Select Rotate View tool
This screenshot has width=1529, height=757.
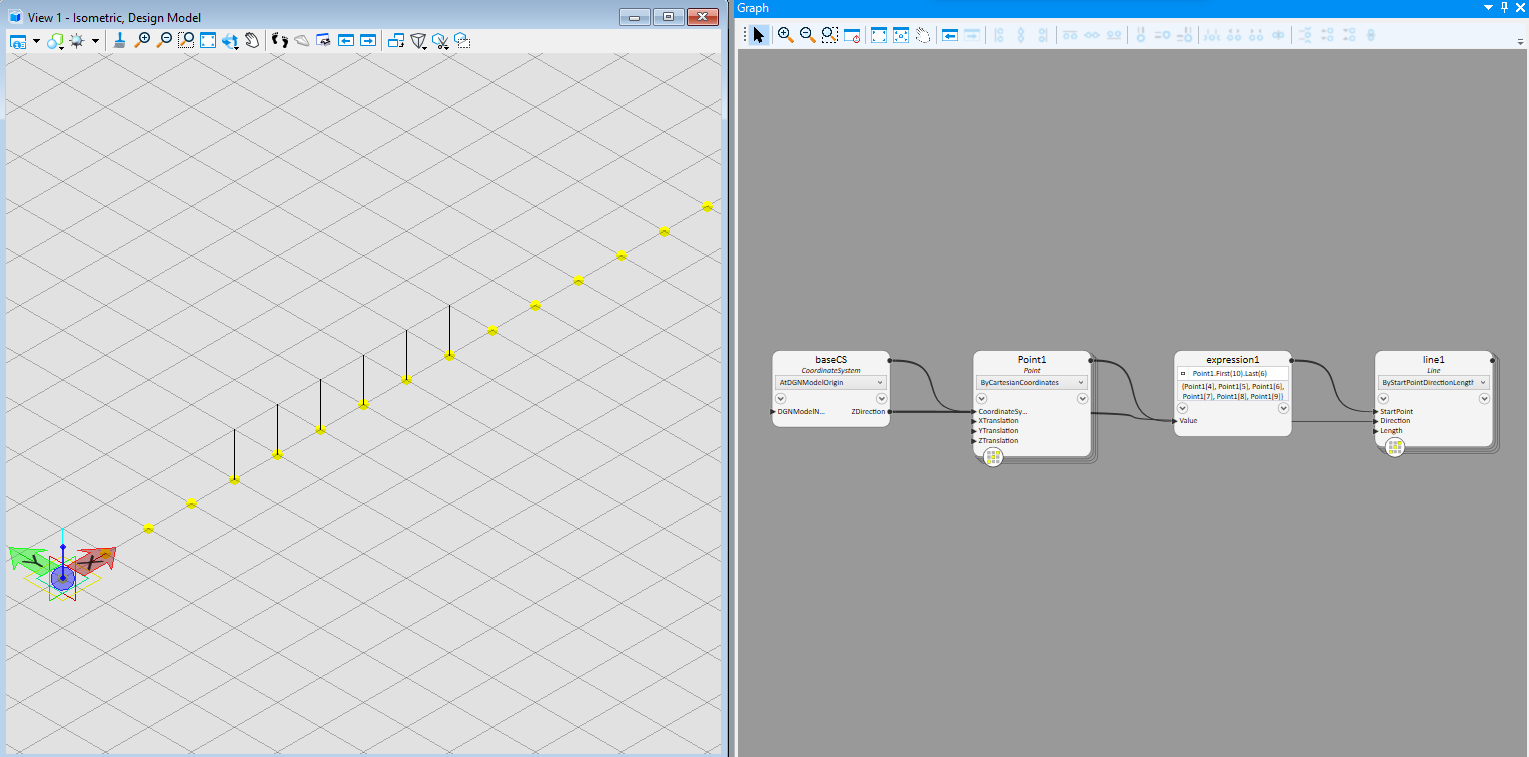(230, 41)
